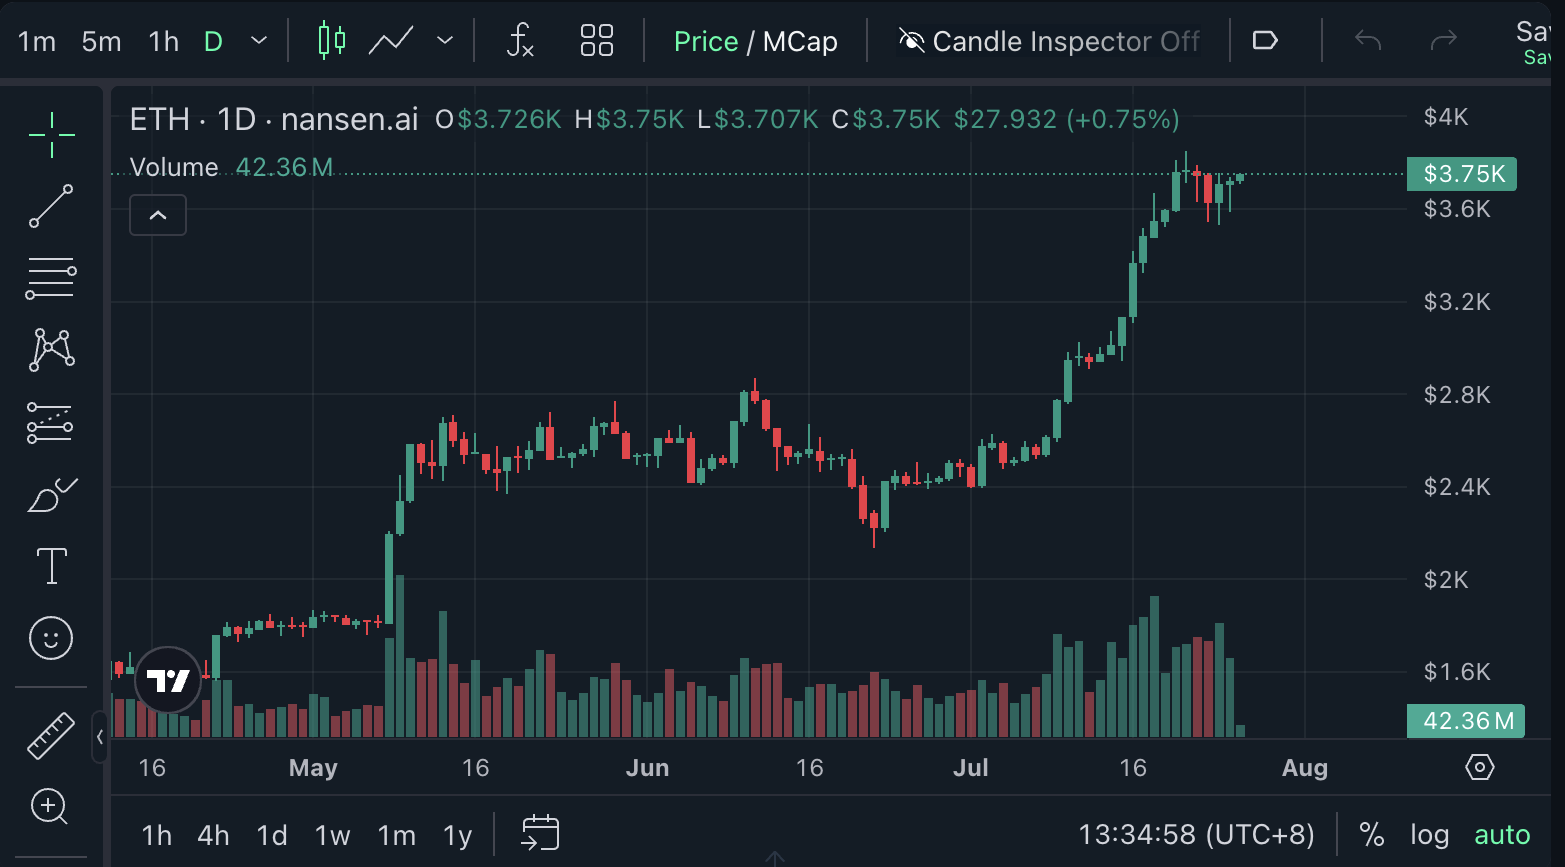Click the $3.75K current price label
Viewport: 1565px width, 867px height.
[1462, 174]
